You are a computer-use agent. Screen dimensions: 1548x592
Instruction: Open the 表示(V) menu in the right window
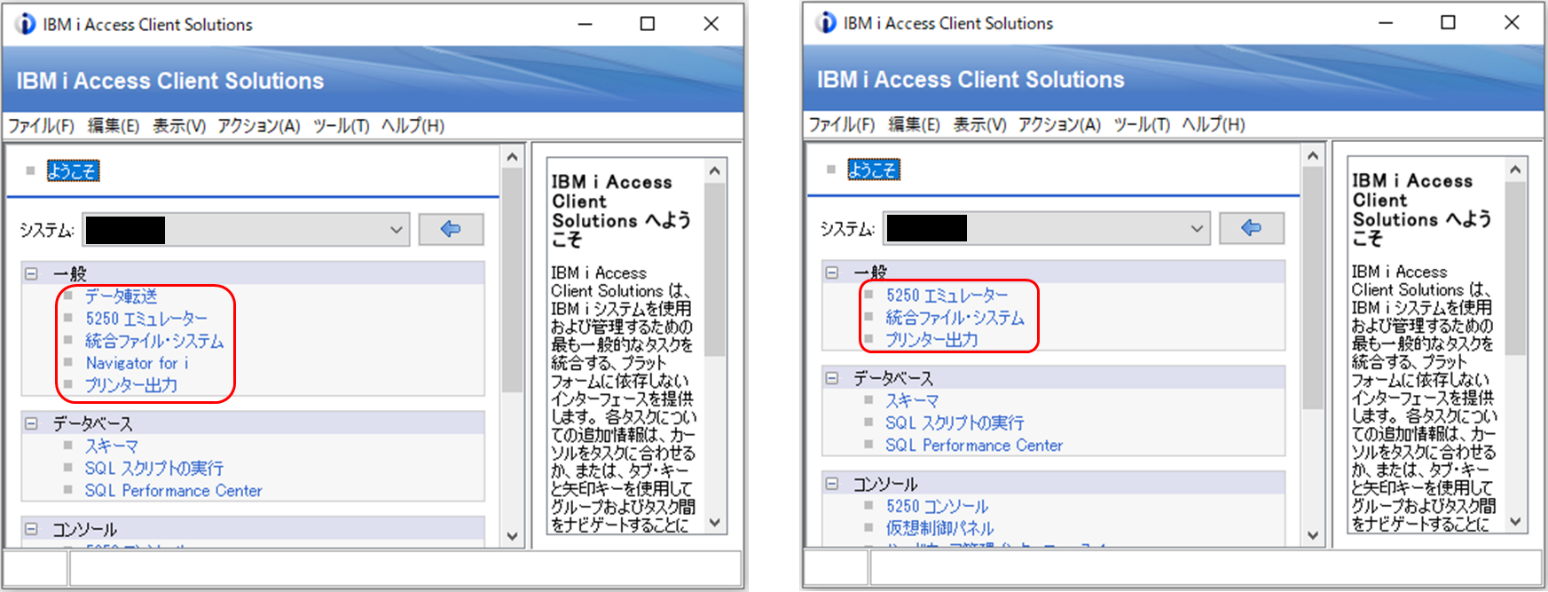pos(979,125)
